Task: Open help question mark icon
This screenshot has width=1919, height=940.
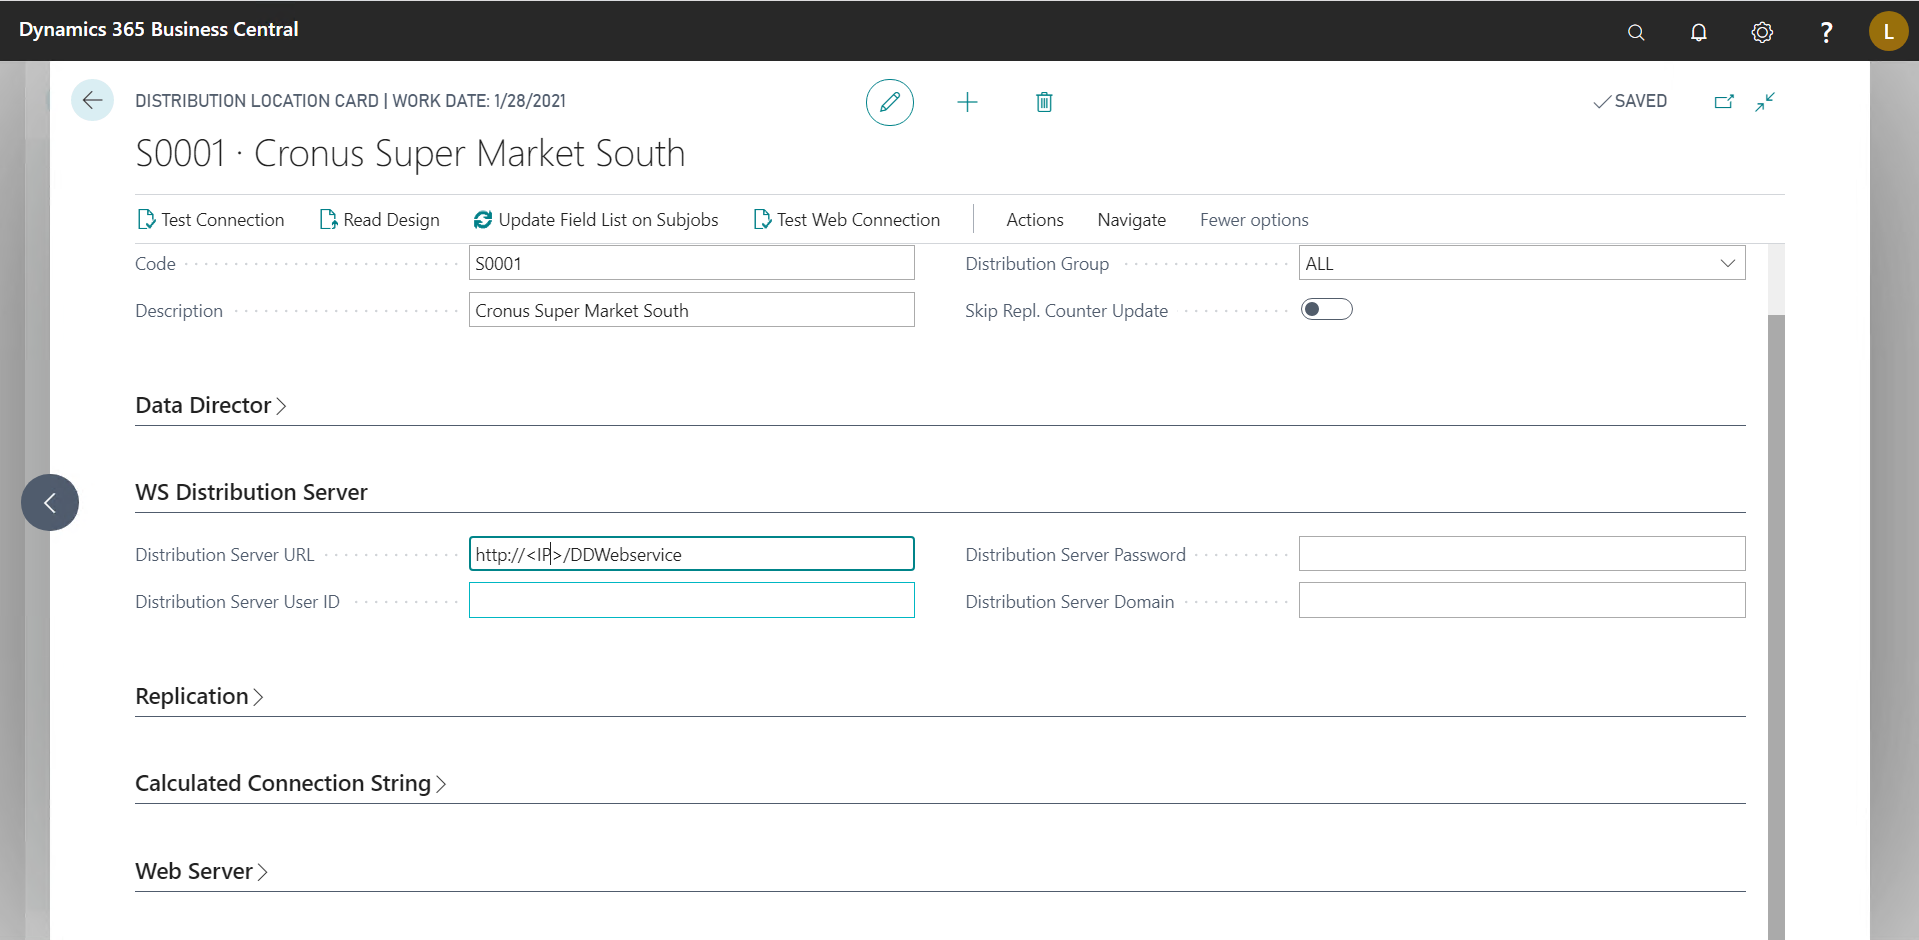Action: 1826,32
